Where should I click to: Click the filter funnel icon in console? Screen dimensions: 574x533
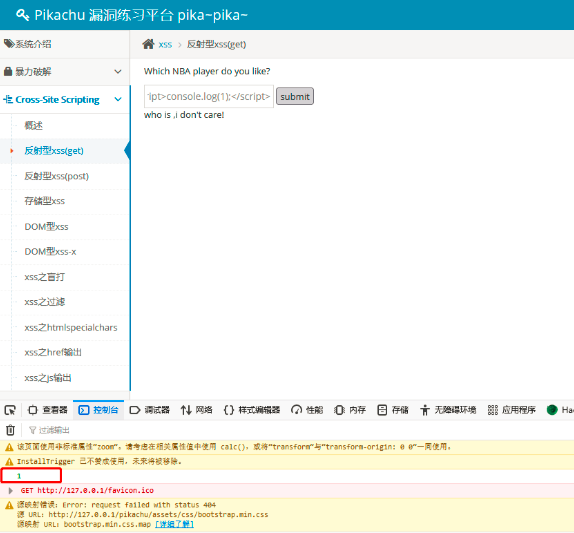click(33, 430)
